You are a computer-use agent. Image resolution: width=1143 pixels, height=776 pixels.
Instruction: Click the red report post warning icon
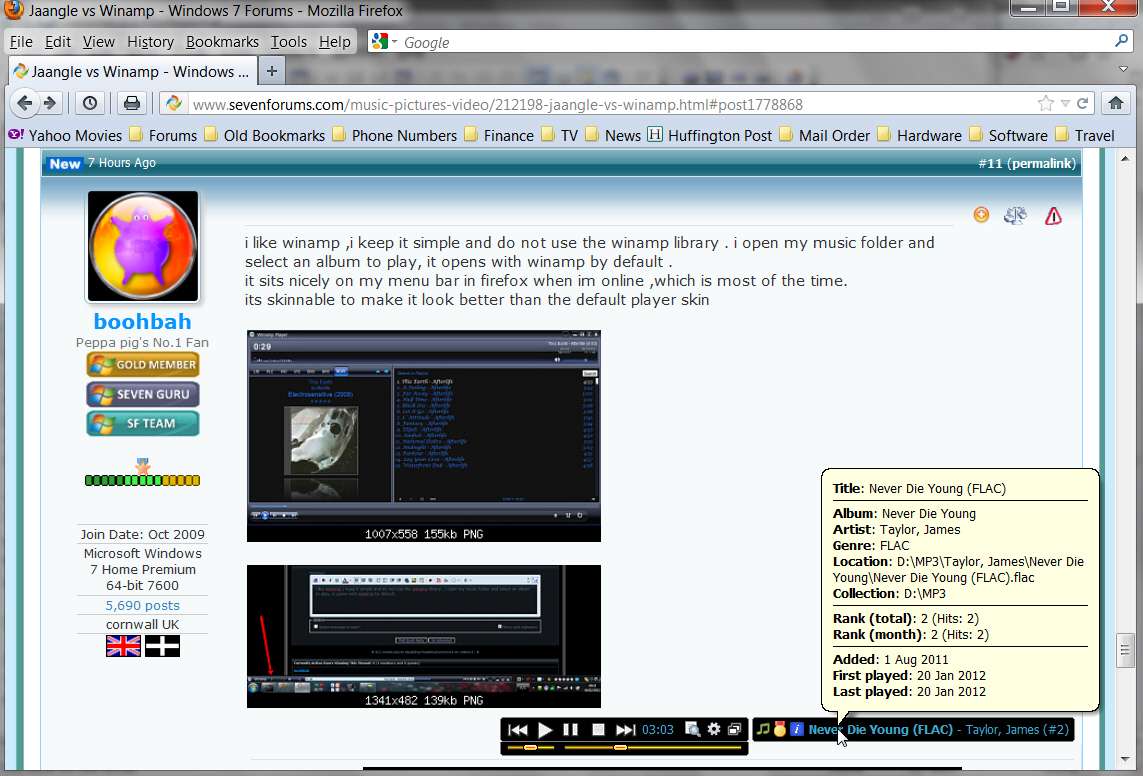(1053, 216)
